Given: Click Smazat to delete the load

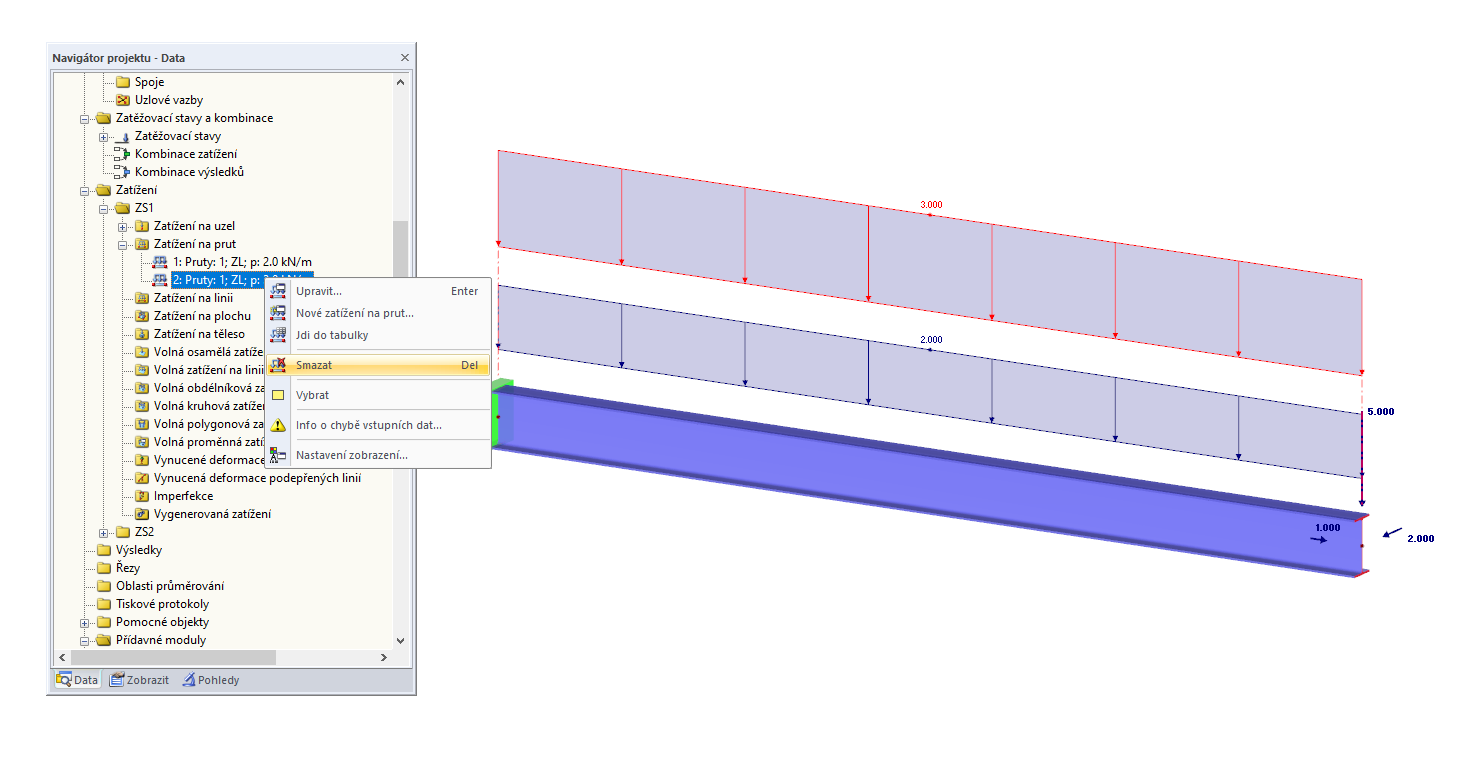Looking at the screenshot, I should tap(378, 365).
